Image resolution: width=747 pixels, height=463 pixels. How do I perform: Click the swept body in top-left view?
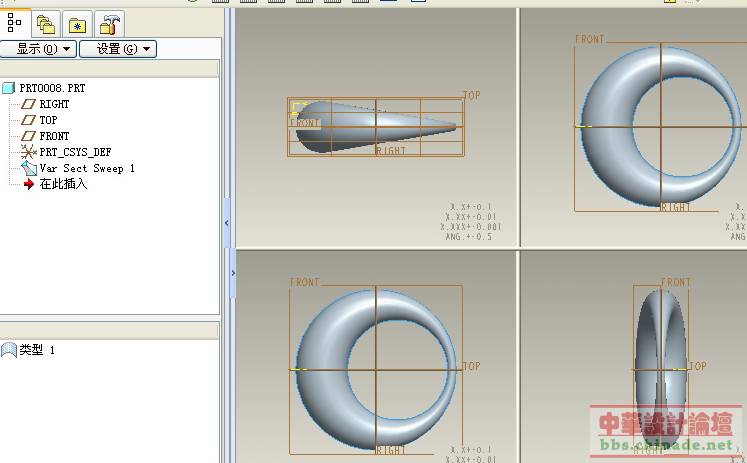pos(375,126)
